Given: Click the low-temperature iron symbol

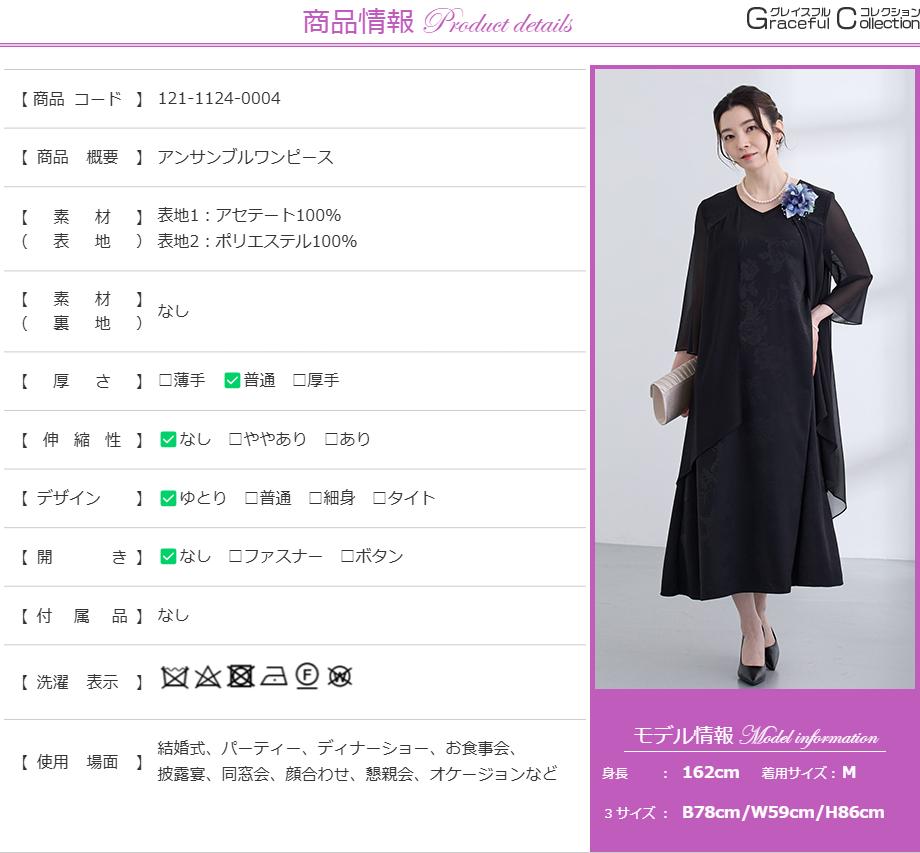Looking at the screenshot, I should 274,677.
